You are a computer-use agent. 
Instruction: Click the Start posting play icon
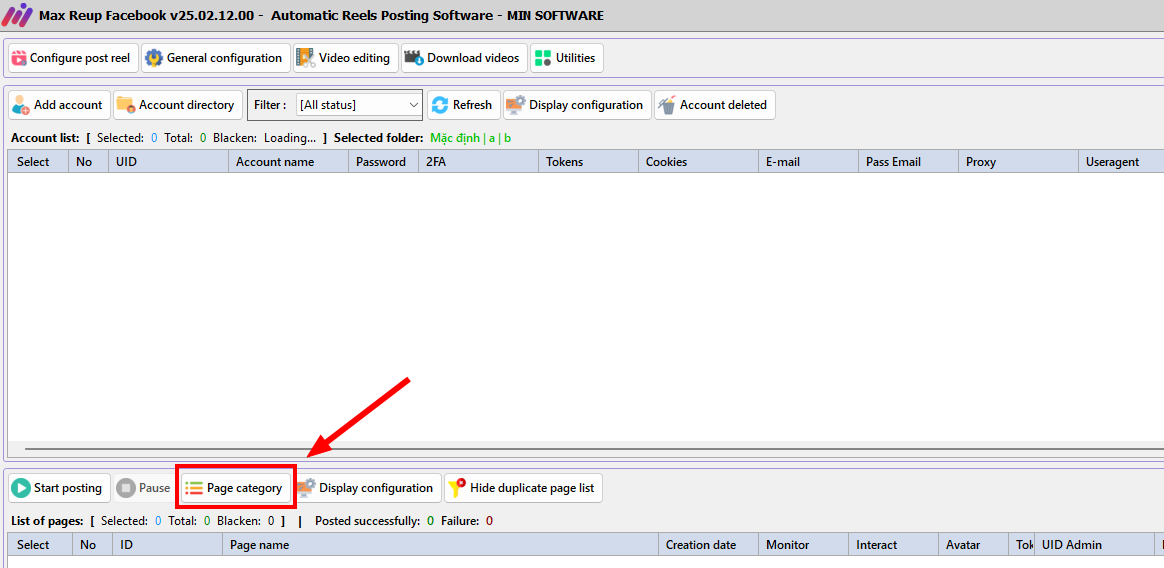click(x=22, y=488)
